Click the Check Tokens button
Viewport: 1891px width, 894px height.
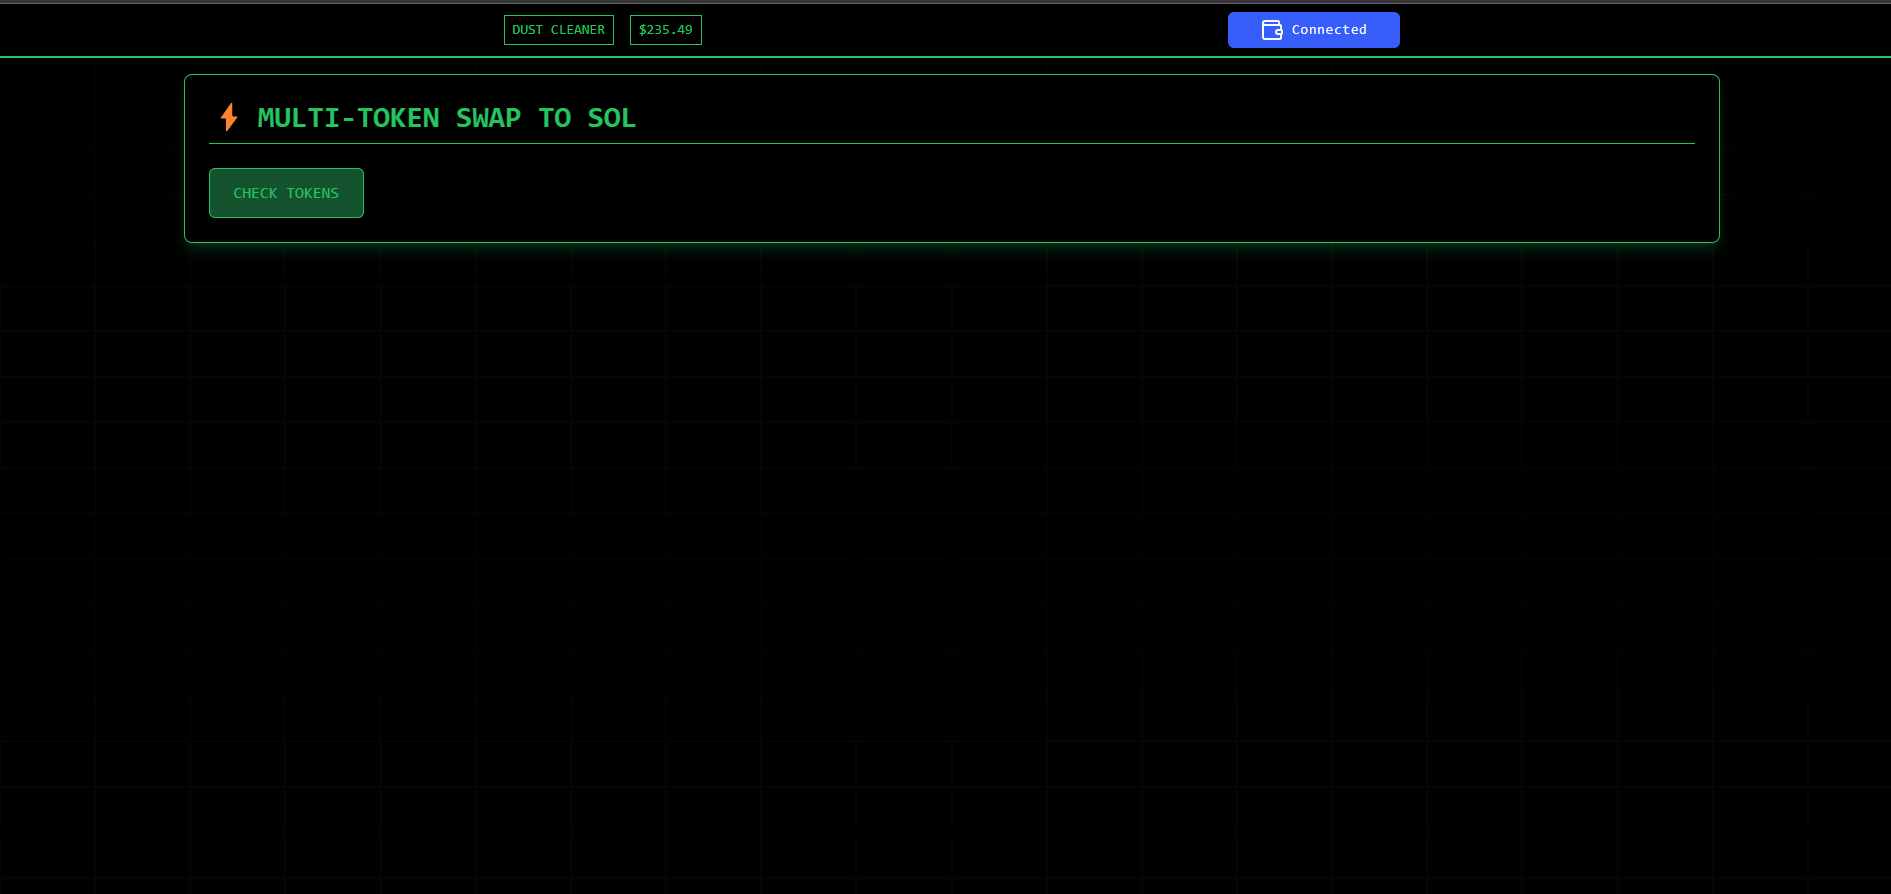(x=286, y=193)
